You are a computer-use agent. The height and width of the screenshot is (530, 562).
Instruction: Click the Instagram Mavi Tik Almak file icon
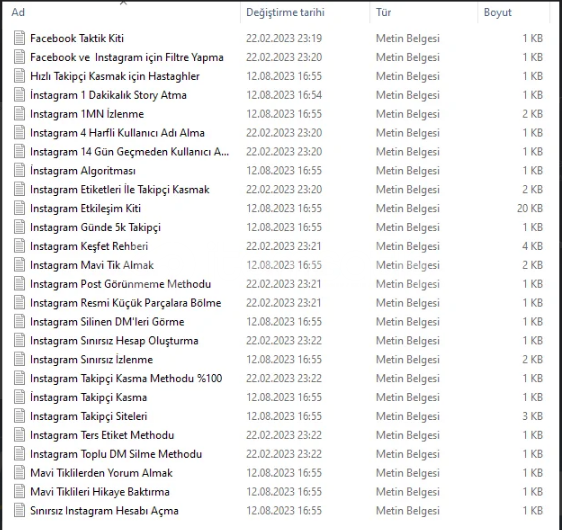pyautogui.click(x=19, y=265)
